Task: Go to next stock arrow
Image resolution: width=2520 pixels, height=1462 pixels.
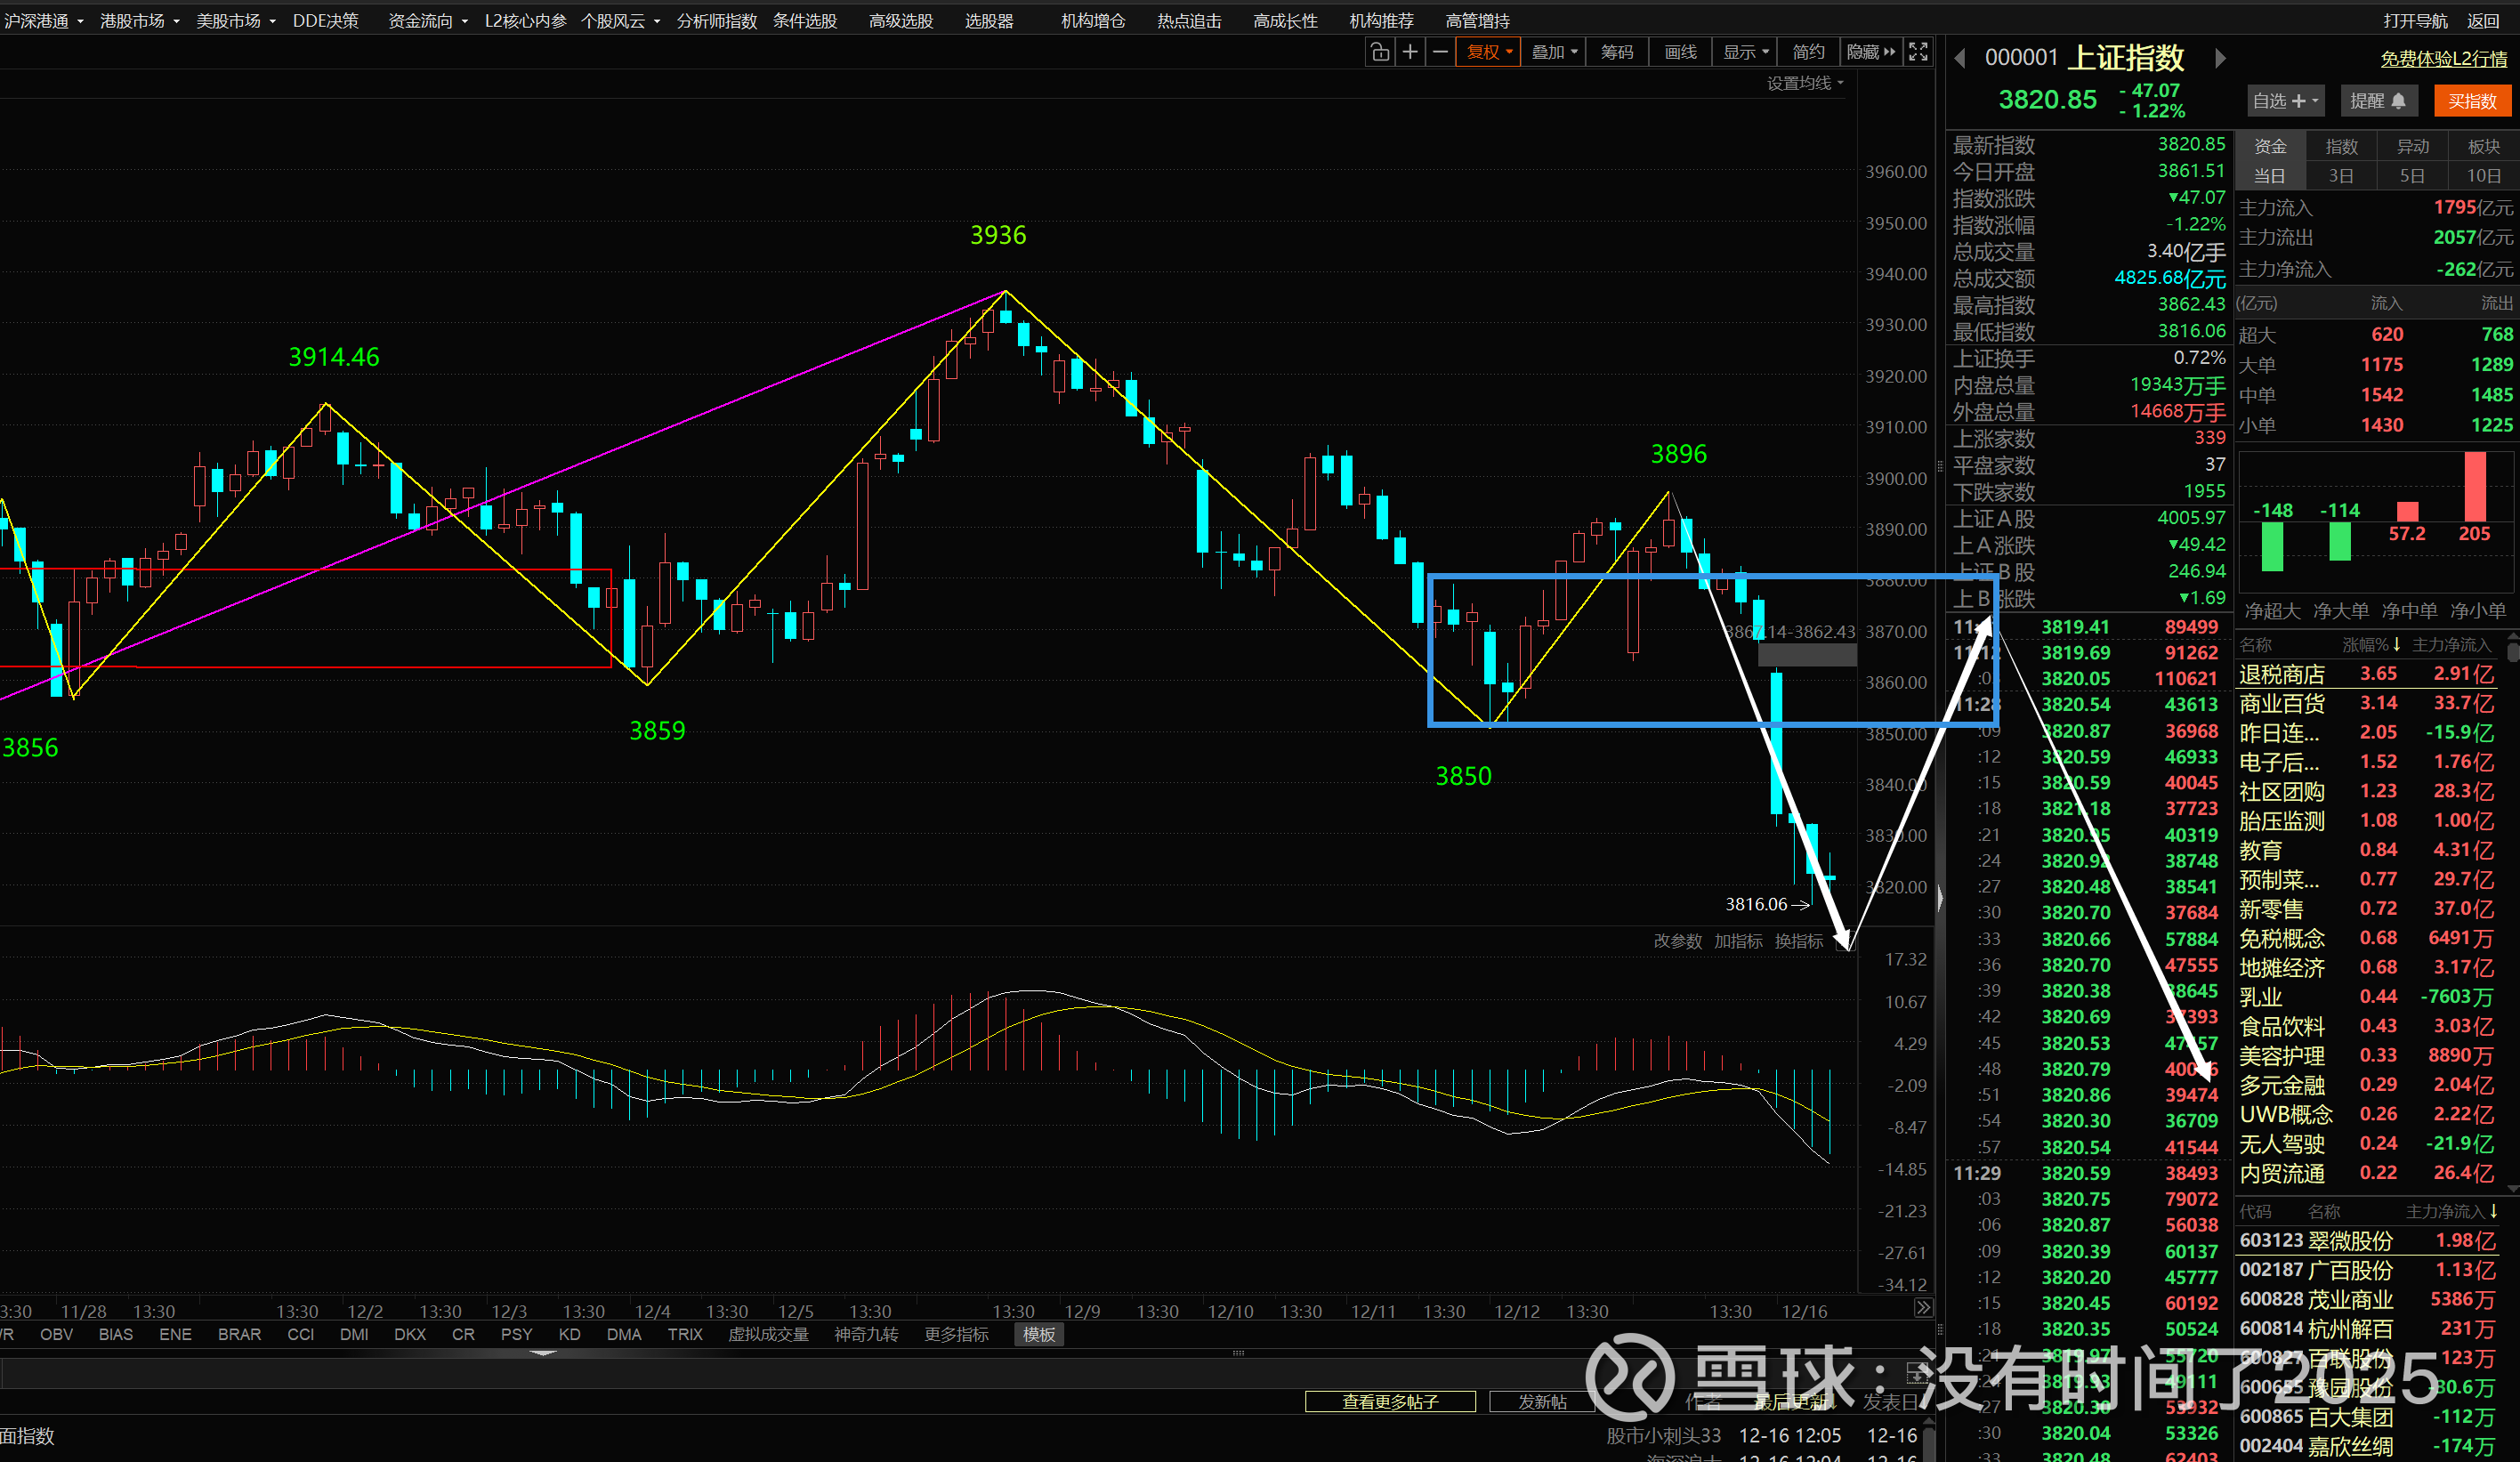Action: (2220, 59)
